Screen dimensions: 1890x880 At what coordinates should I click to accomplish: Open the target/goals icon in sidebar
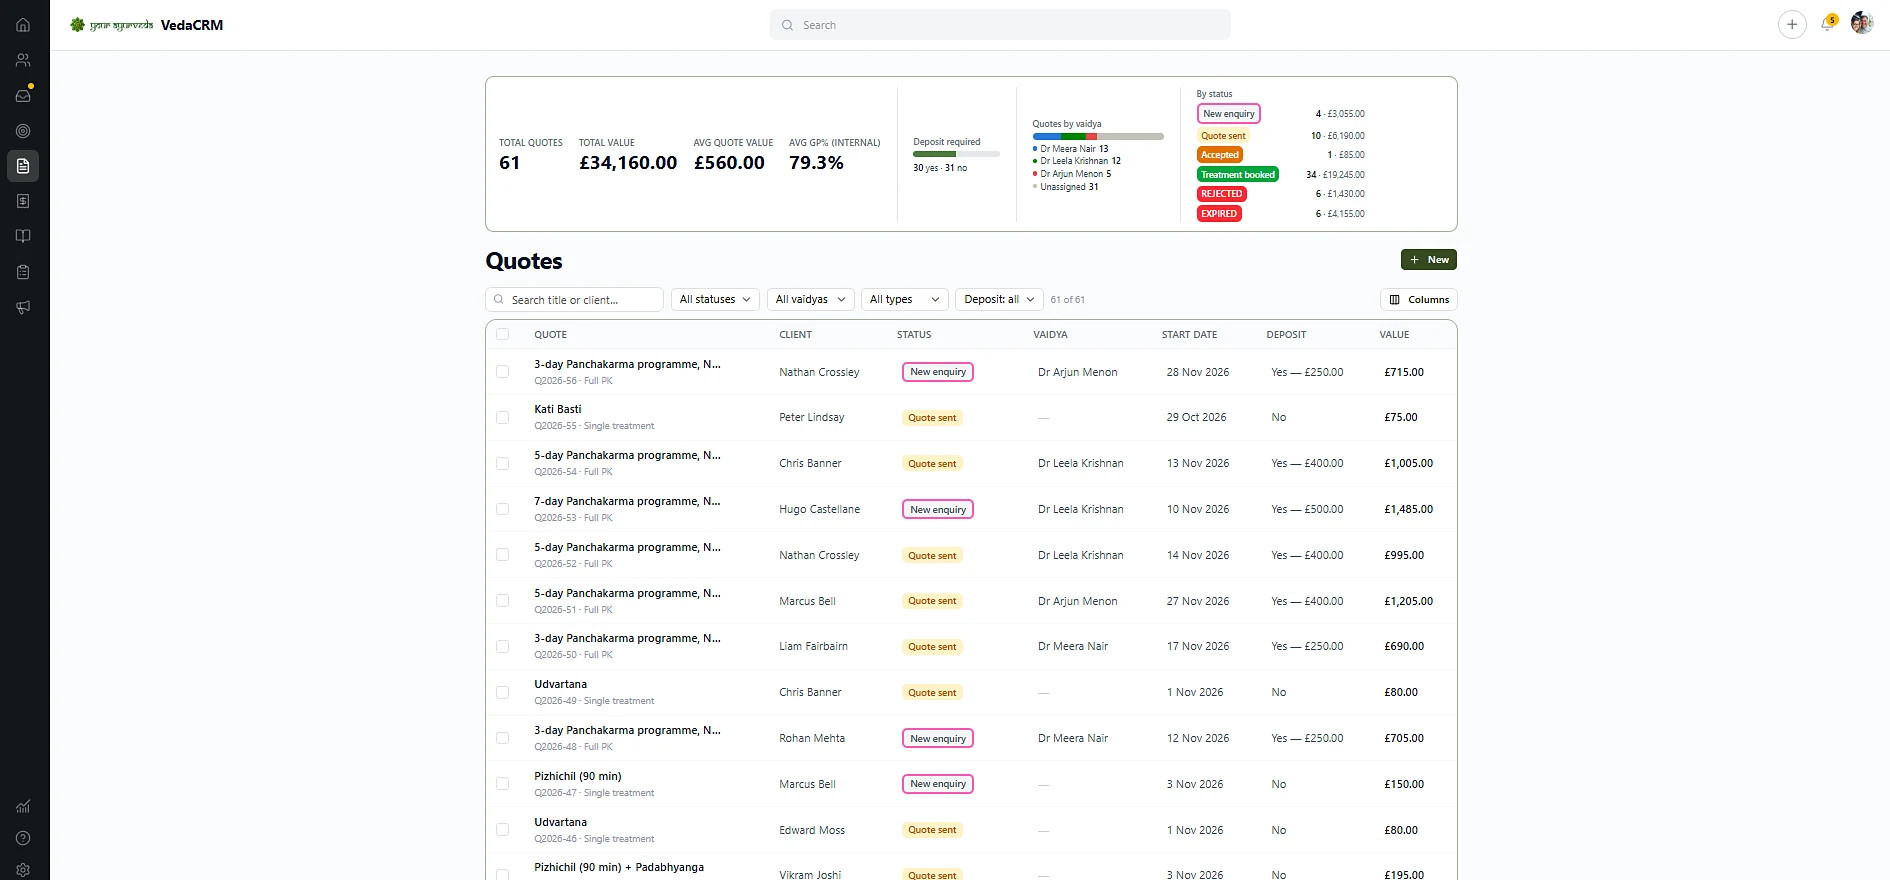[23, 131]
